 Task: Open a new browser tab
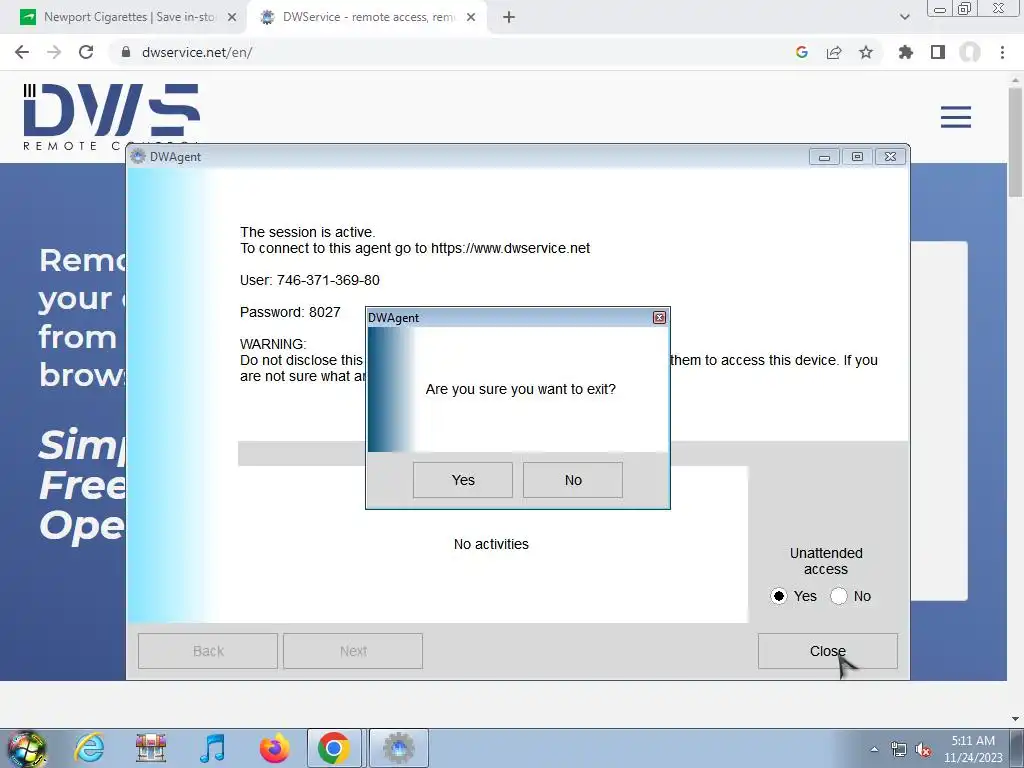[509, 18]
